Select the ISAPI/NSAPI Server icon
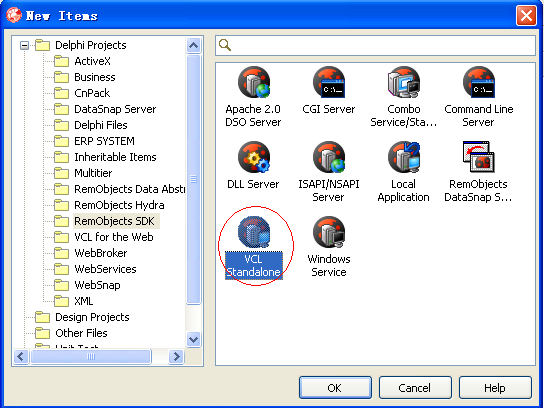 (x=329, y=157)
